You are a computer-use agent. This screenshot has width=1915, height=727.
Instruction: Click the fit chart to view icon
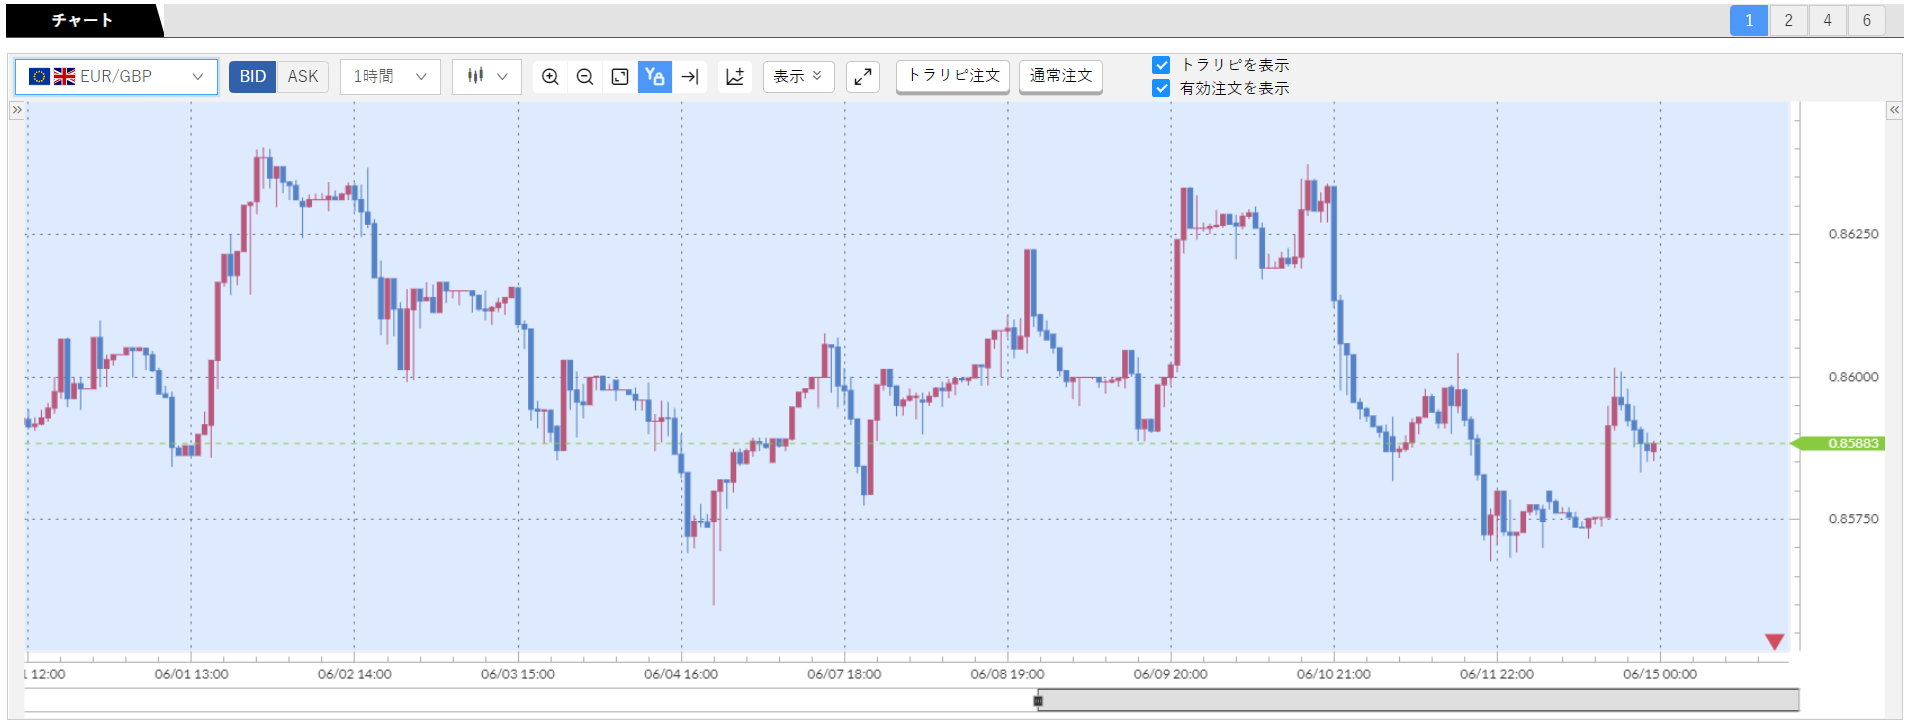click(x=620, y=77)
